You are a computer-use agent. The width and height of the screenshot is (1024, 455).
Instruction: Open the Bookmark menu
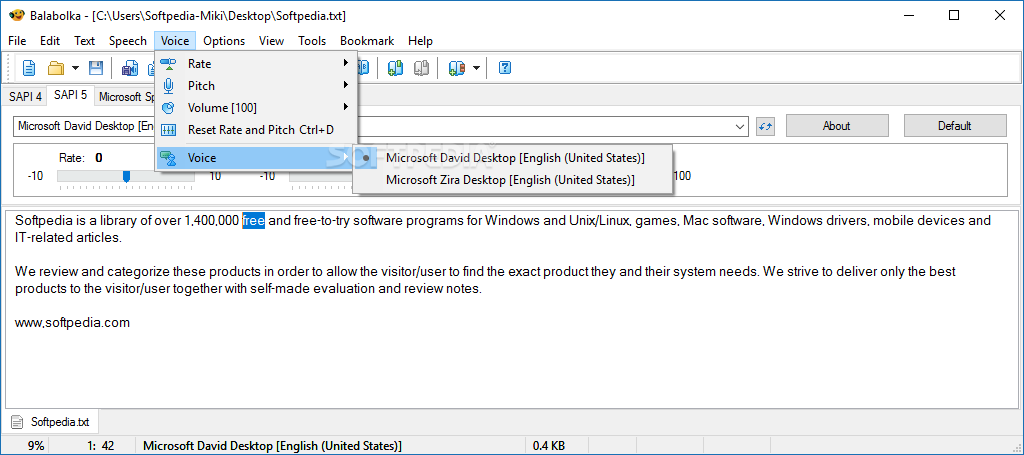click(367, 40)
